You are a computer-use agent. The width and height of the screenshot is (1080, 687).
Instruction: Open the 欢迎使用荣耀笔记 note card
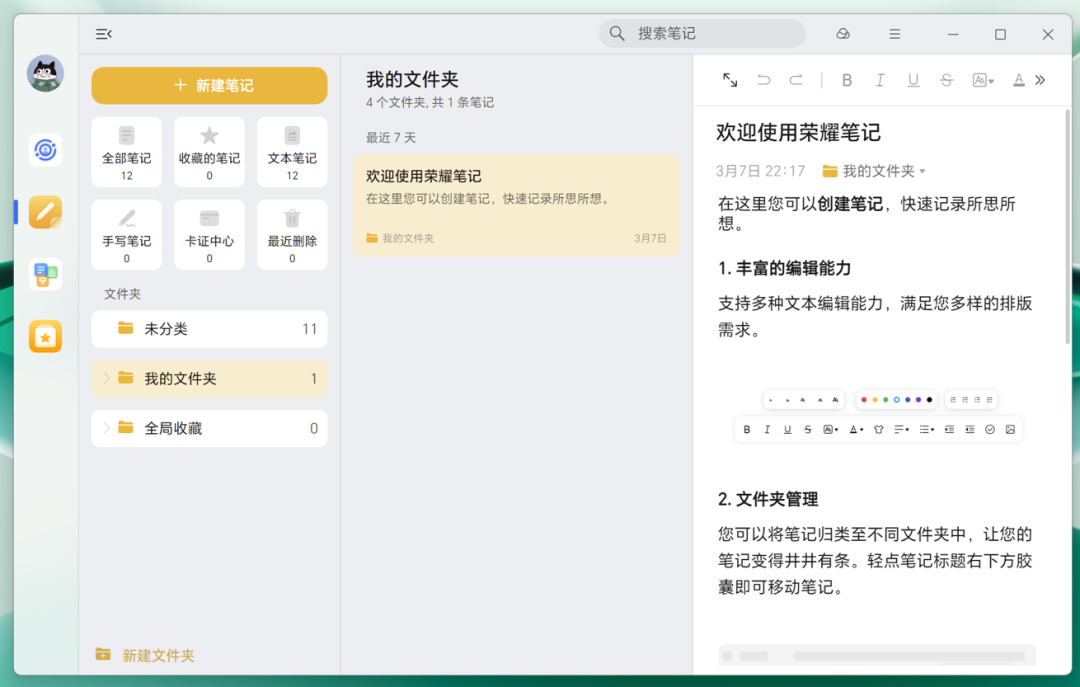(x=517, y=205)
